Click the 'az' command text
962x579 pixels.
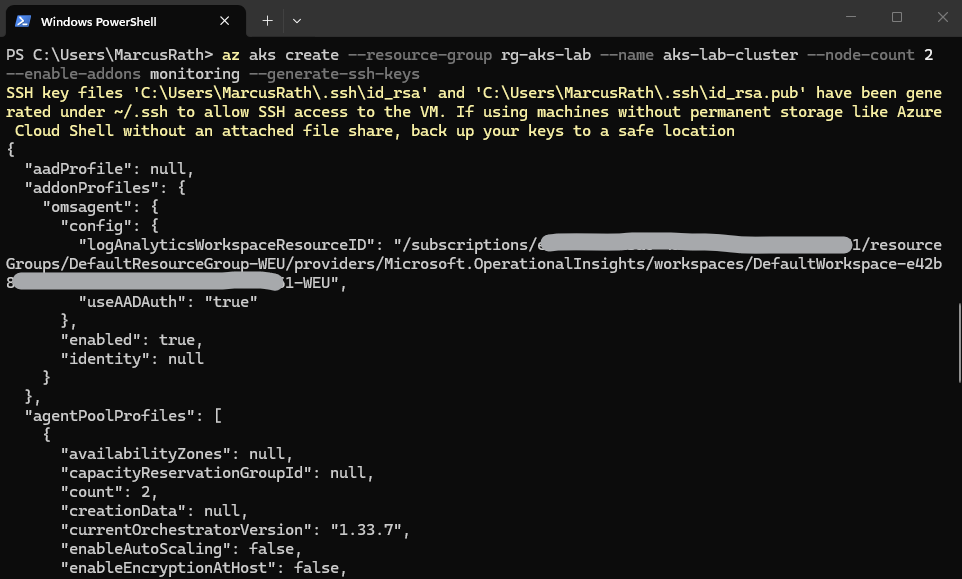pyautogui.click(x=231, y=55)
